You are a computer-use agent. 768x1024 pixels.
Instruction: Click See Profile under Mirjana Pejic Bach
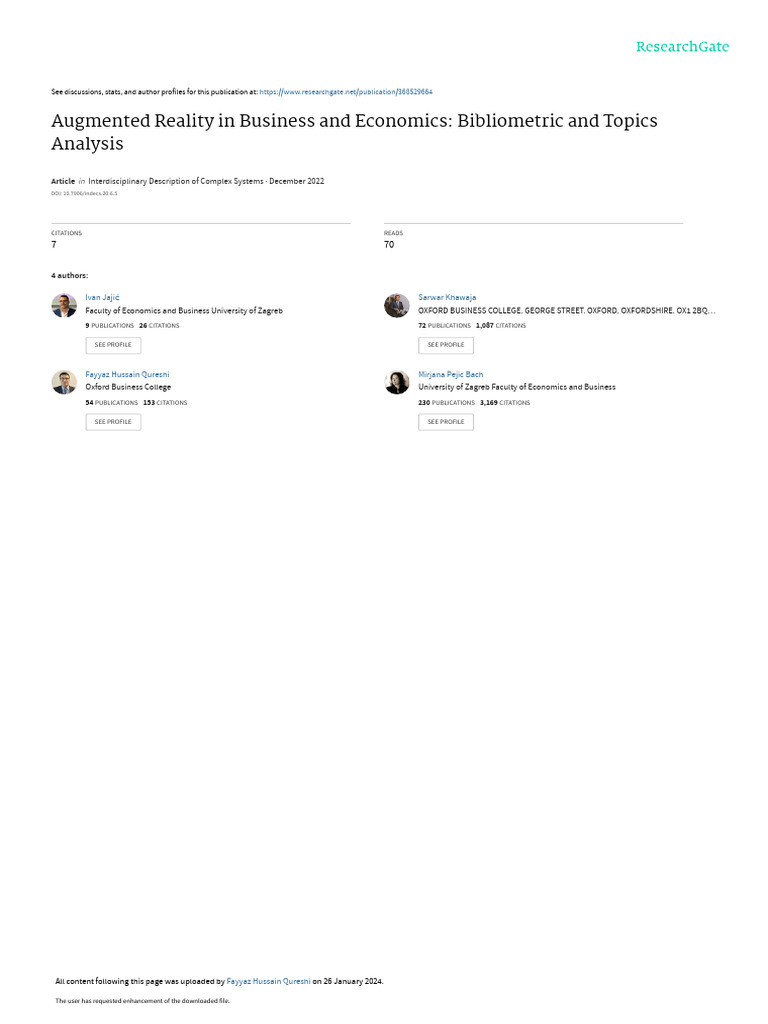446,422
